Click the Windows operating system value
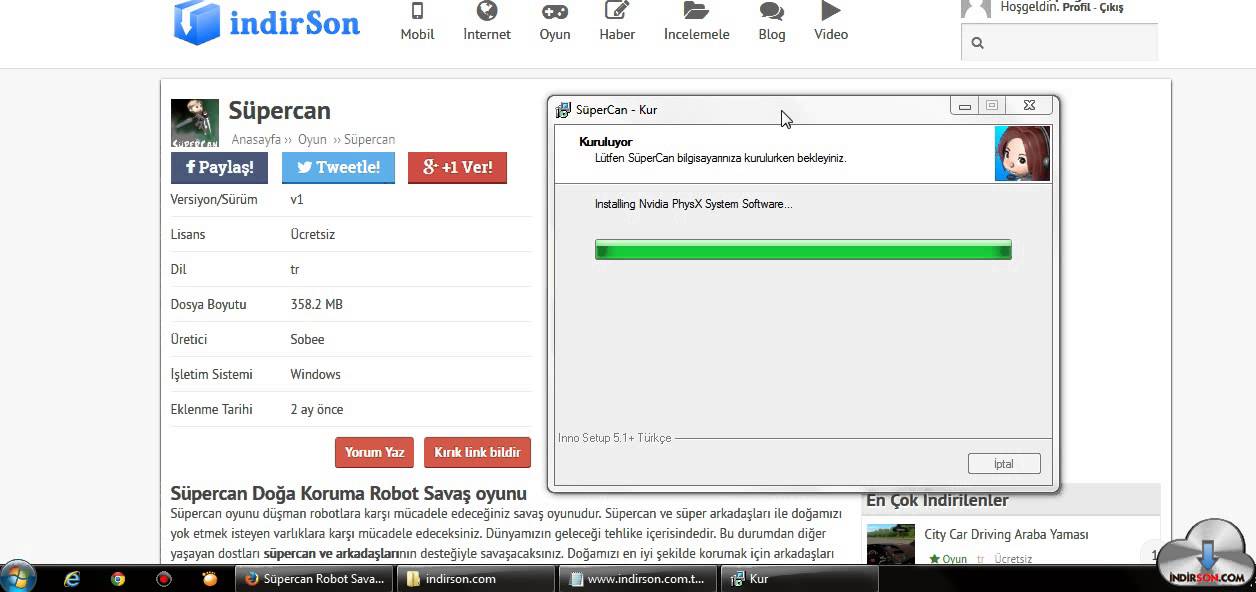This screenshot has height=592, width=1256. tap(315, 374)
